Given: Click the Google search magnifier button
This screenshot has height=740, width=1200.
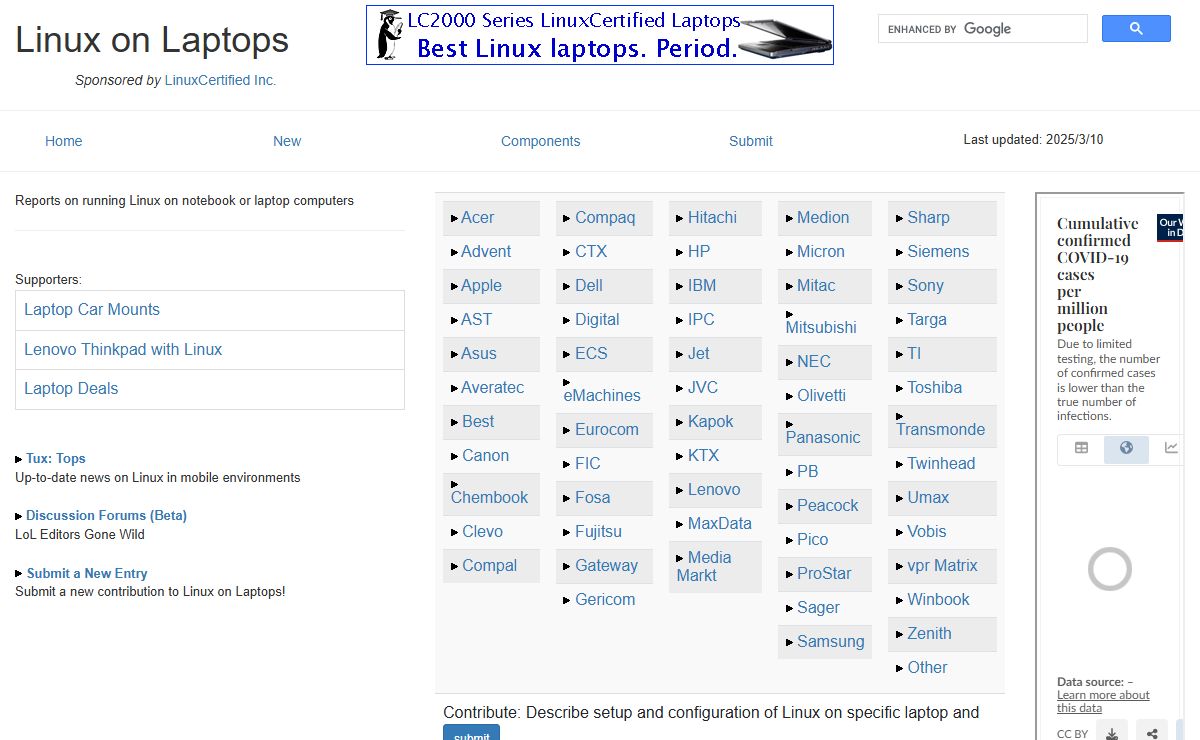Looking at the screenshot, I should (1136, 29).
